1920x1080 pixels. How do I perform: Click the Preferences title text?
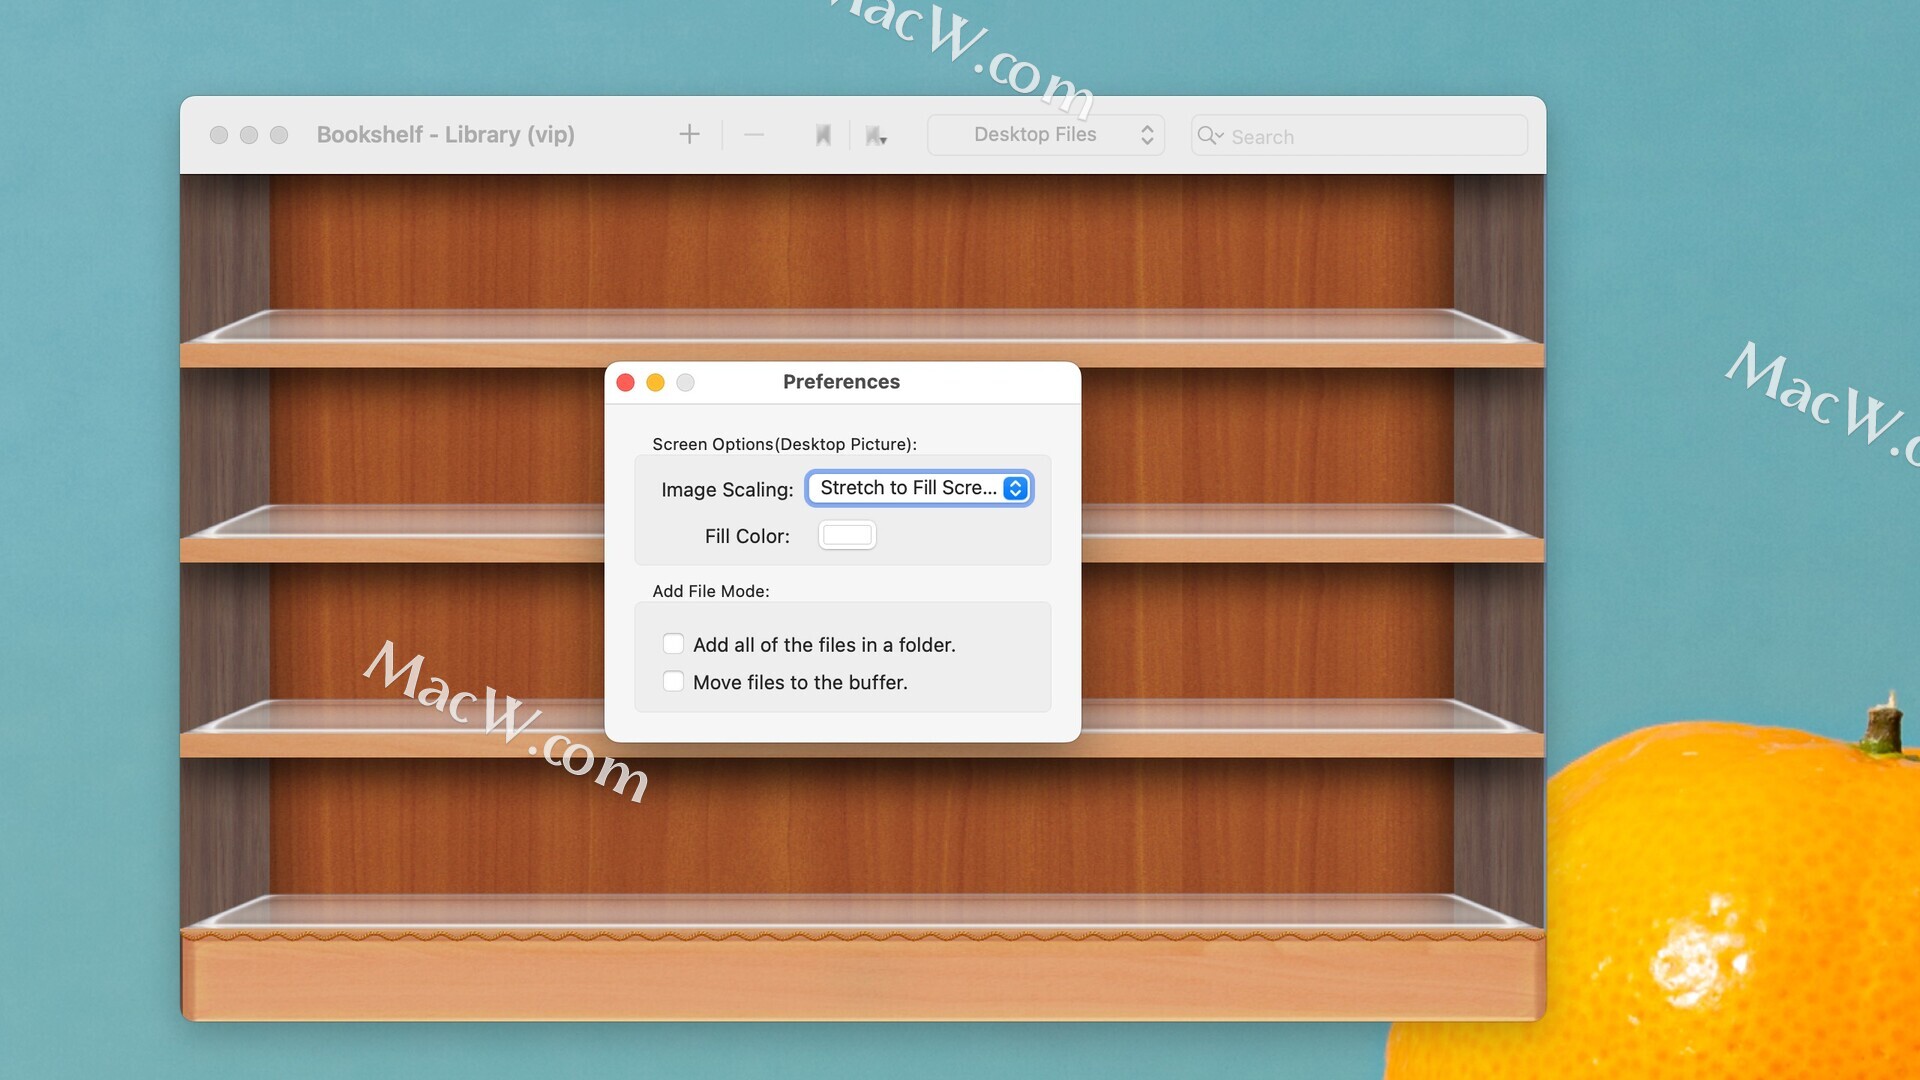tap(841, 382)
